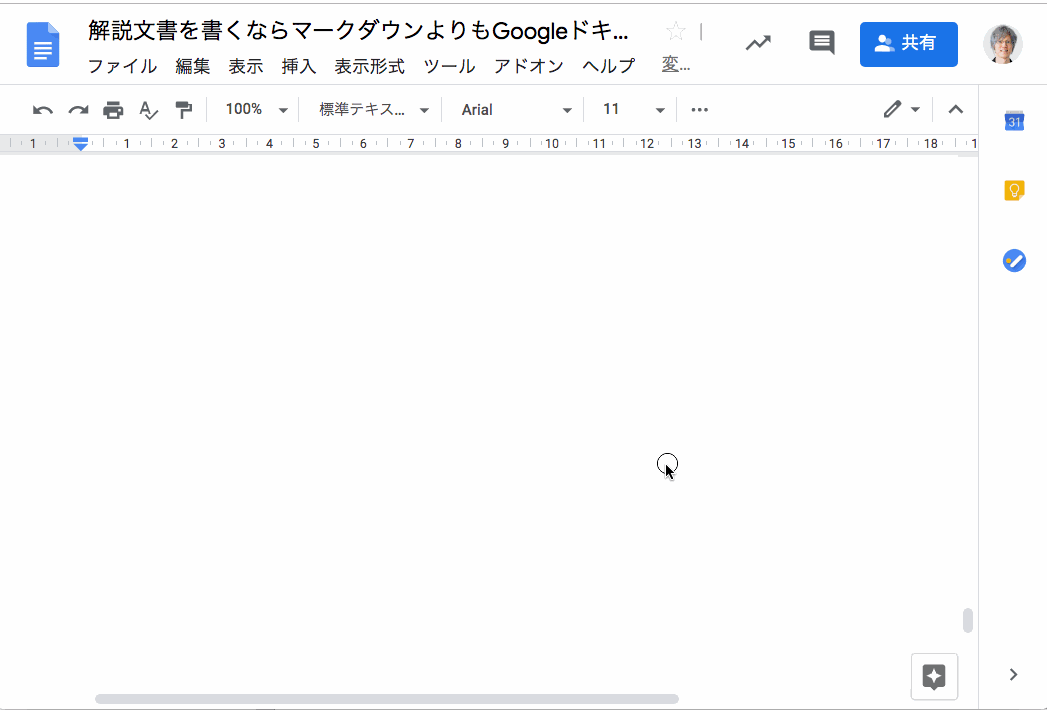Hide the menus with the up chevron
Viewport: 1047px width, 710px height.
[x=956, y=110]
